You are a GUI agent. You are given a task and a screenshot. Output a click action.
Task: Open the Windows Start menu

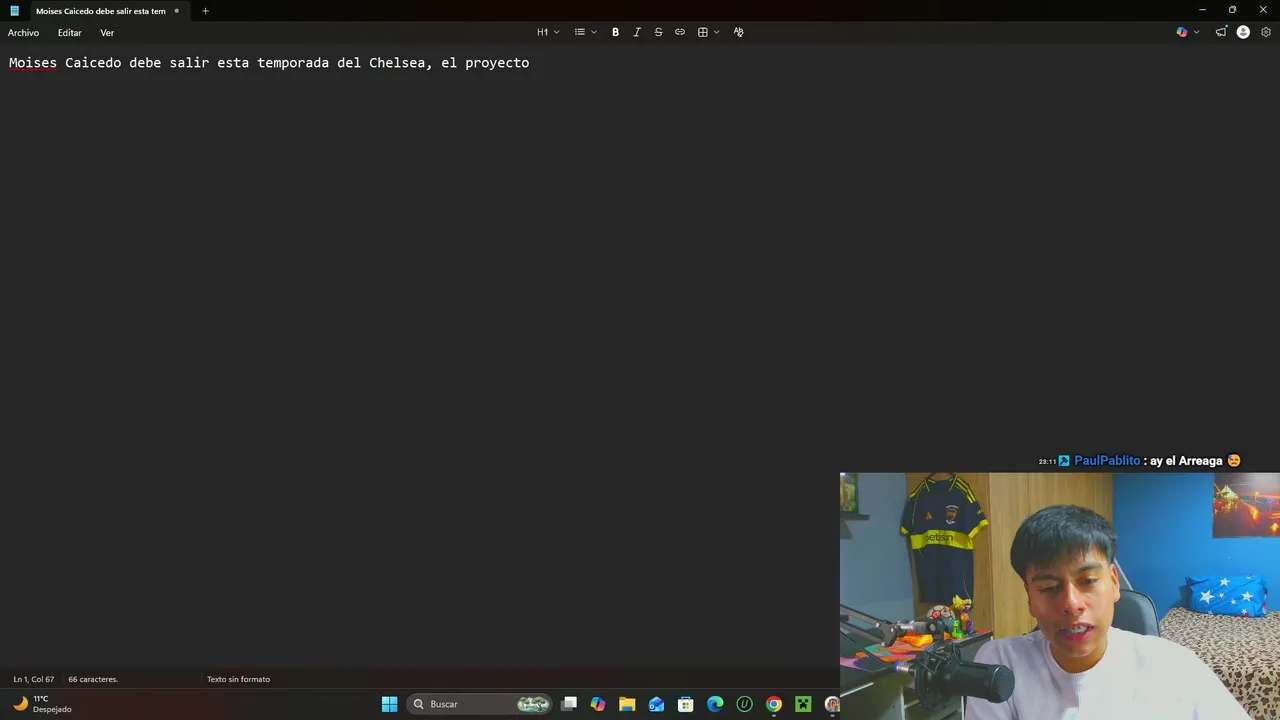pos(389,704)
